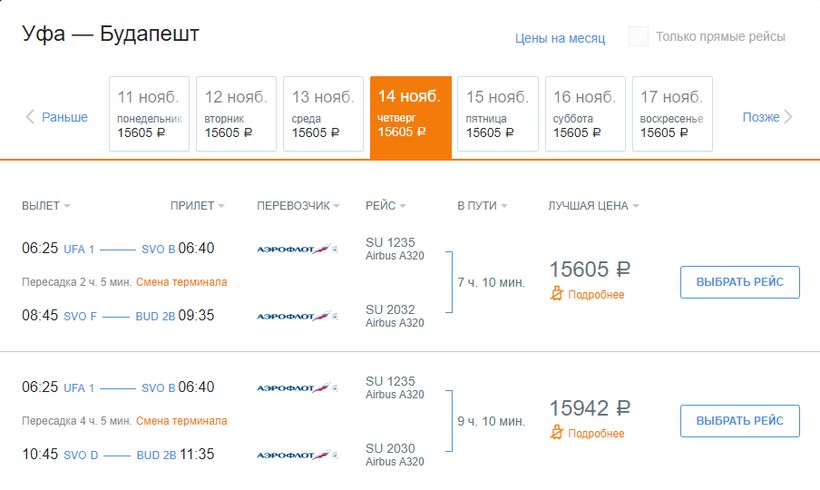820x490 pixels.
Task: Click luggage icon beside 15605 ₽ price
Action: [557, 294]
